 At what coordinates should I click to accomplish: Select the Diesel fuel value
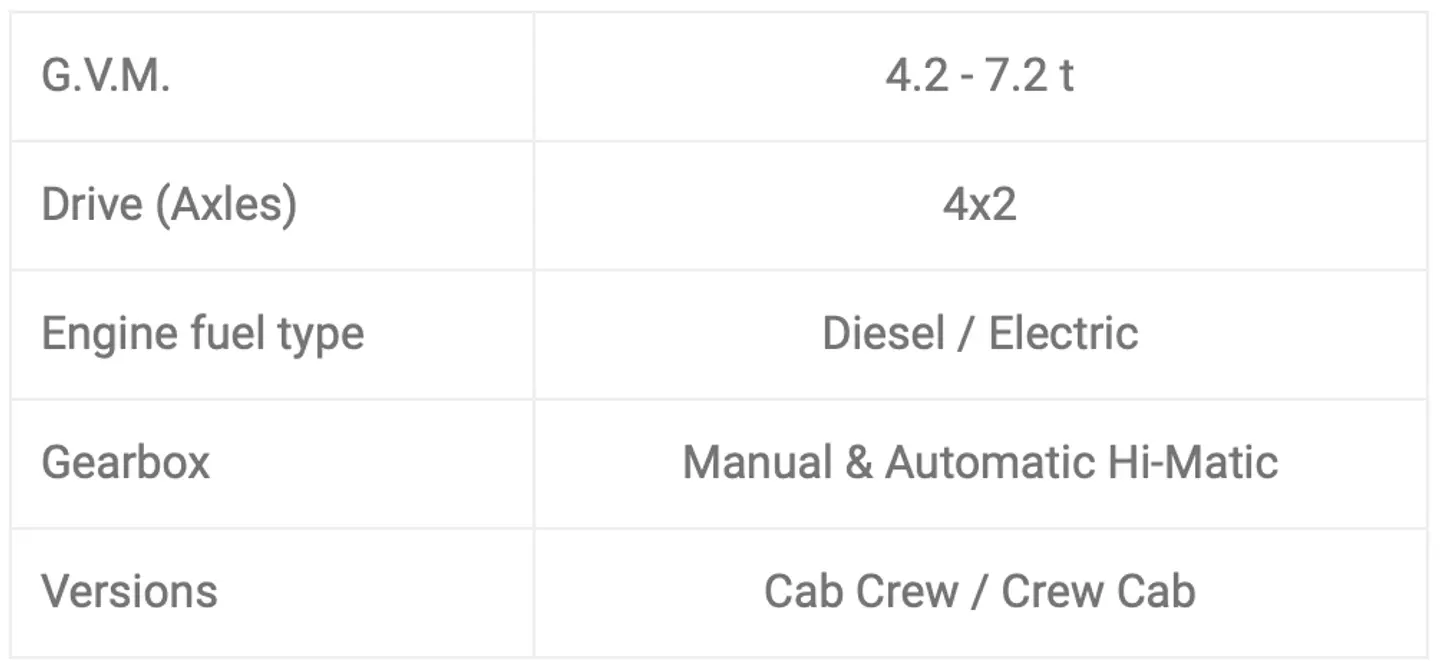[883, 334]
